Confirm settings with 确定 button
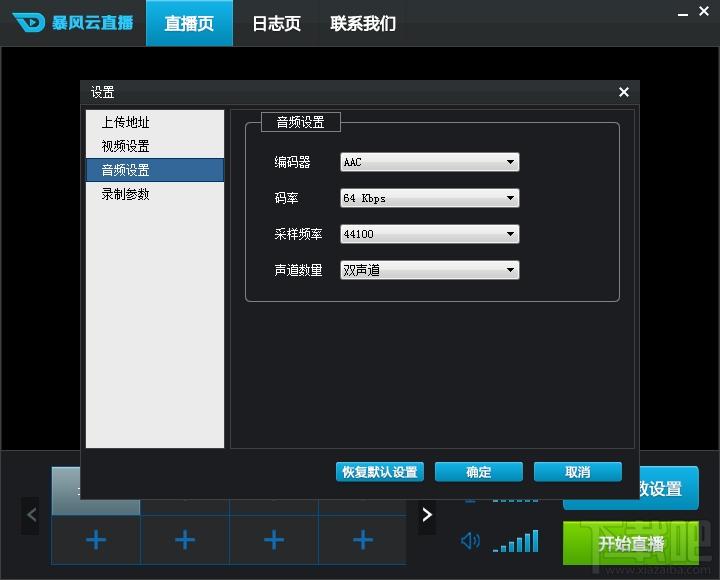 point(478,472)
